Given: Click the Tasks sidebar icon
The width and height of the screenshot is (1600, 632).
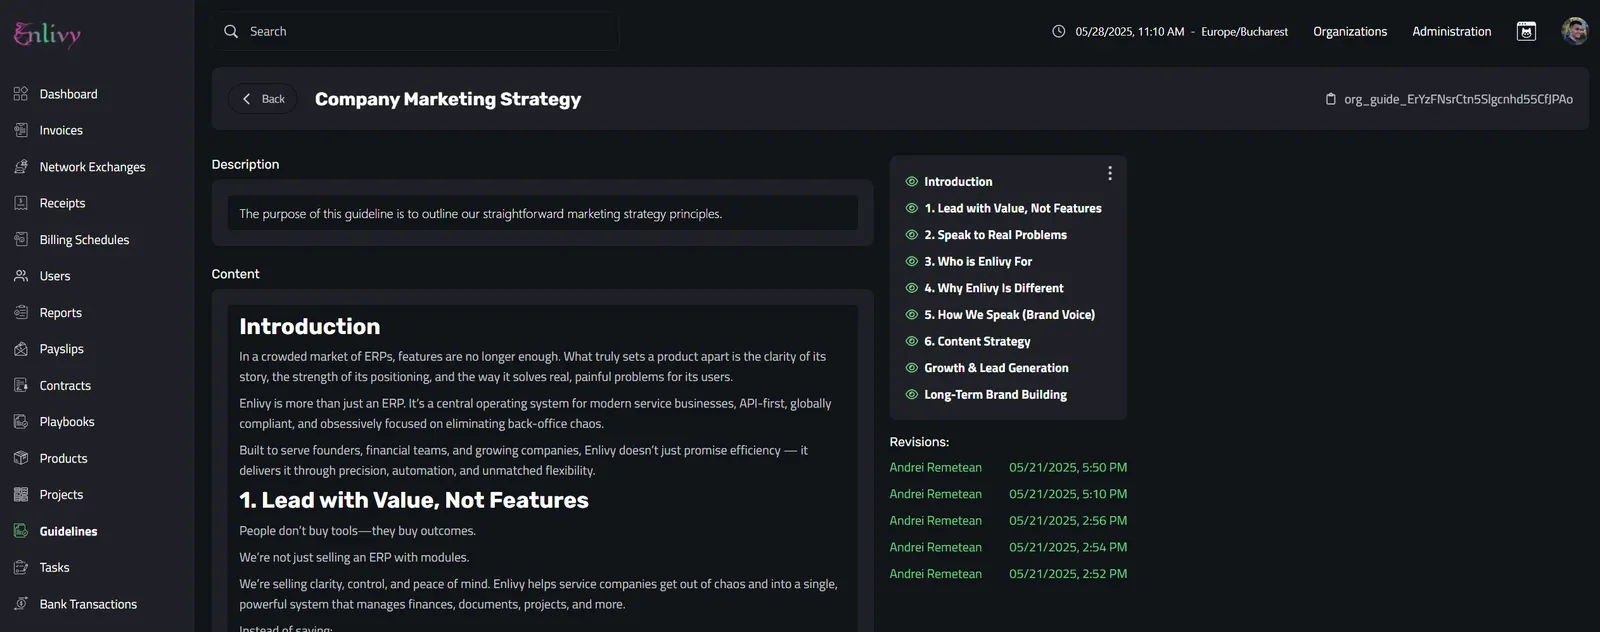Looking at the screenshot, I should click(21, 568).
